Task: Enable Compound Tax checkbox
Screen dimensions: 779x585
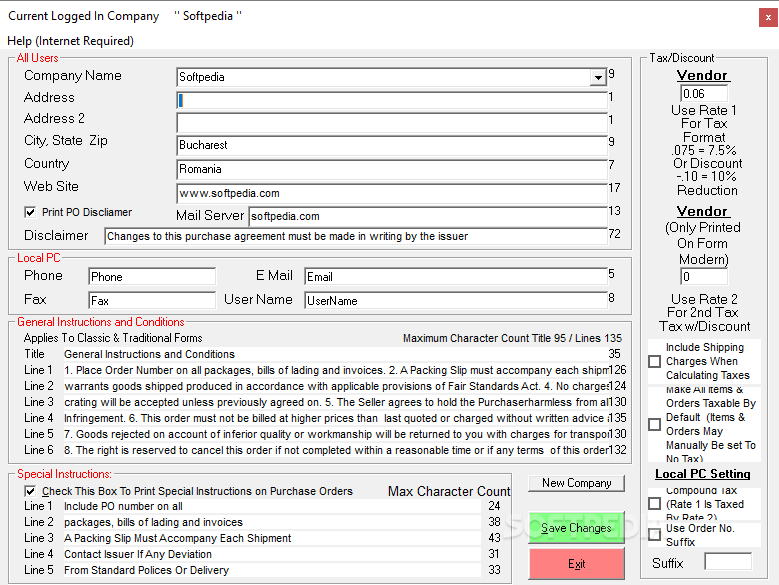Action: (x=655, y=504)
